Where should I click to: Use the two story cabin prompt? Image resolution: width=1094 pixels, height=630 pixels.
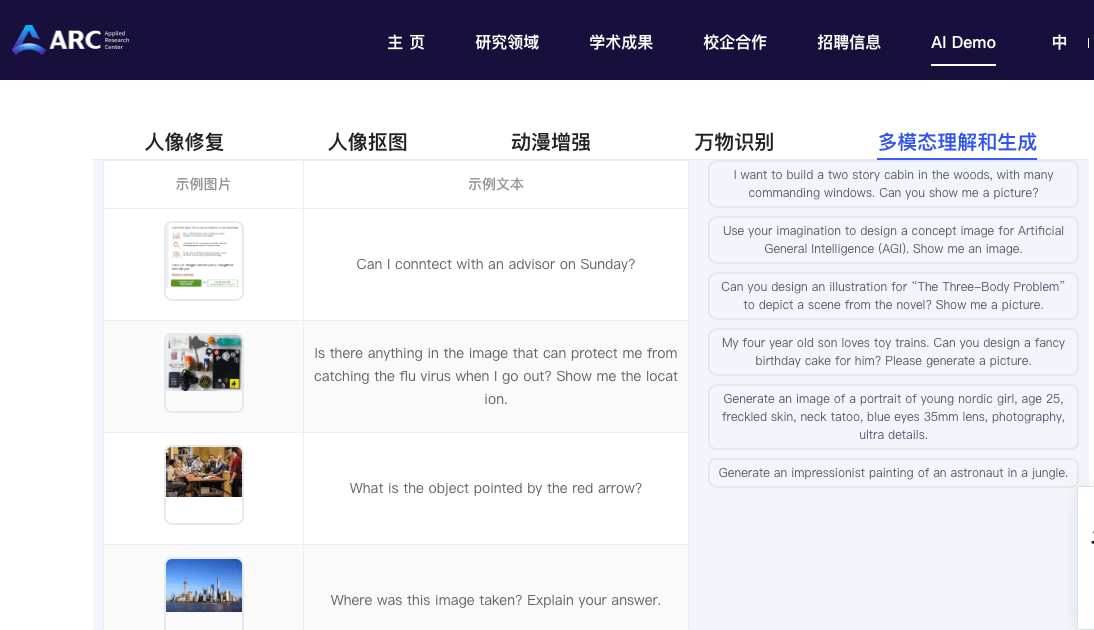coord(893,184)
